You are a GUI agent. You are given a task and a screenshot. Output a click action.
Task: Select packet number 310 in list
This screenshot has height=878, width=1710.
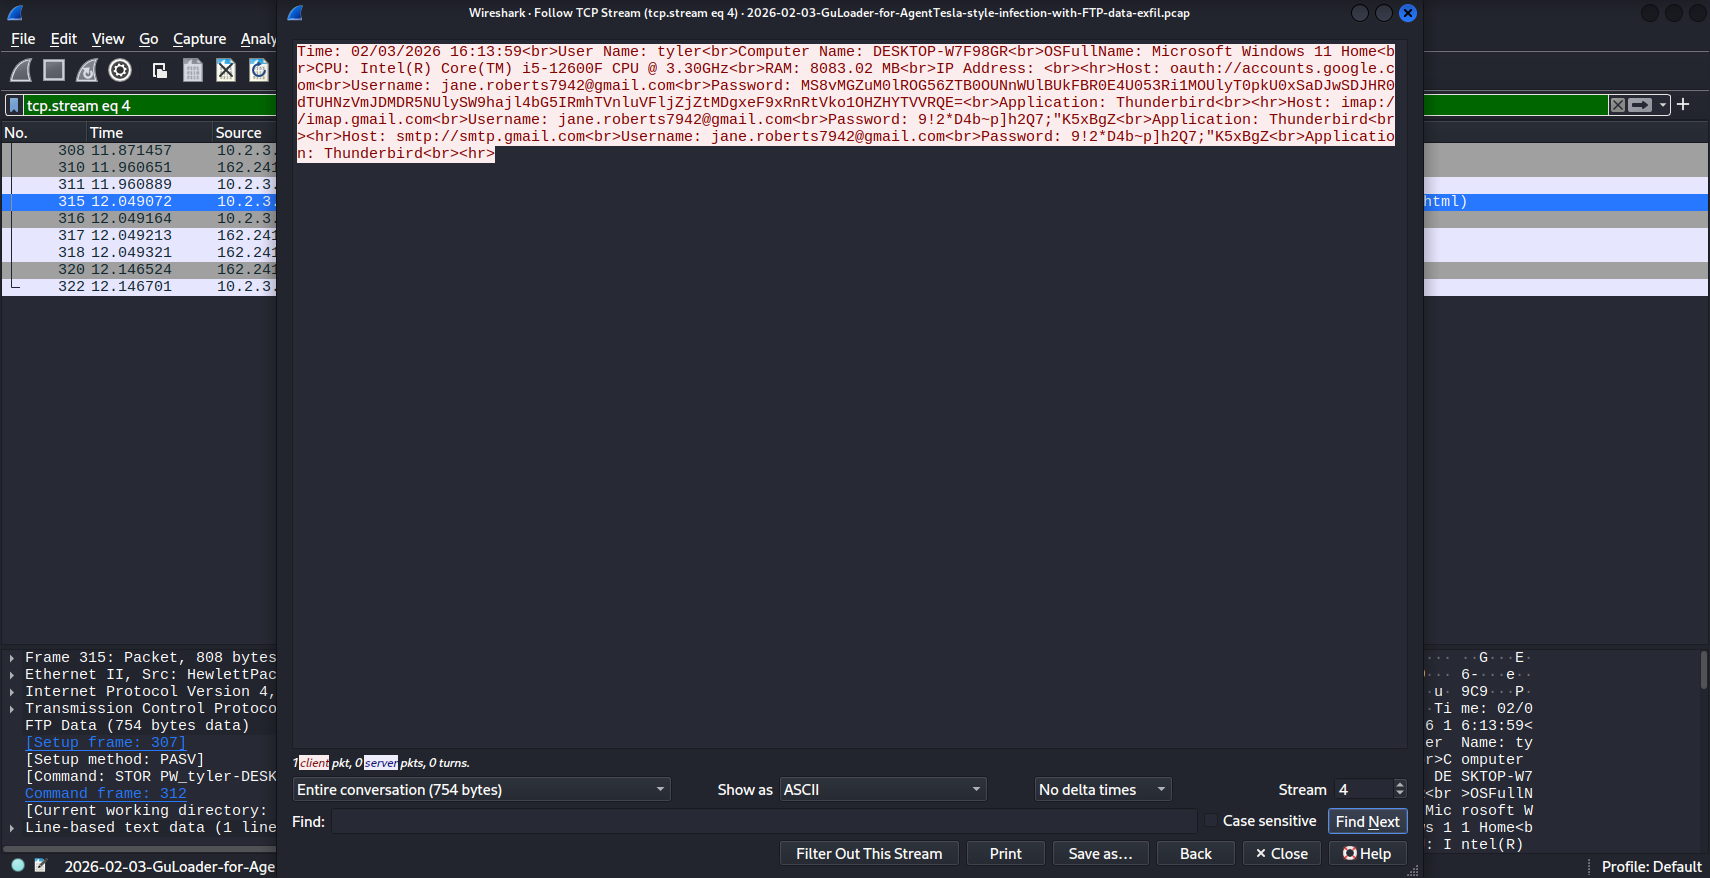pyautogui.click(x=139, y=168)
